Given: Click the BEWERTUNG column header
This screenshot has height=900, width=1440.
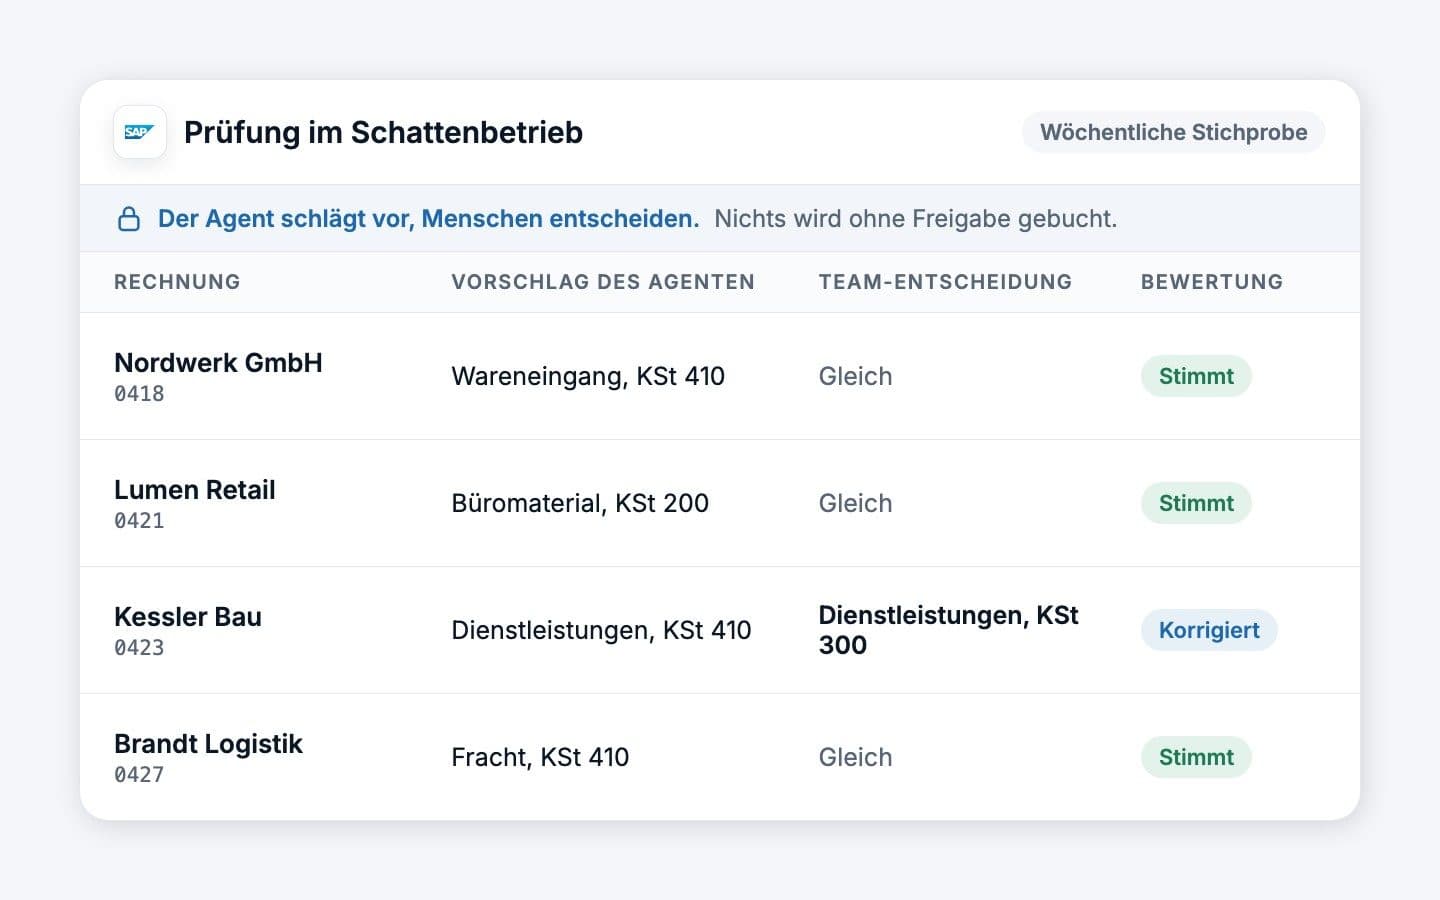Looking at the screenshot, I should click(1212, 282).
